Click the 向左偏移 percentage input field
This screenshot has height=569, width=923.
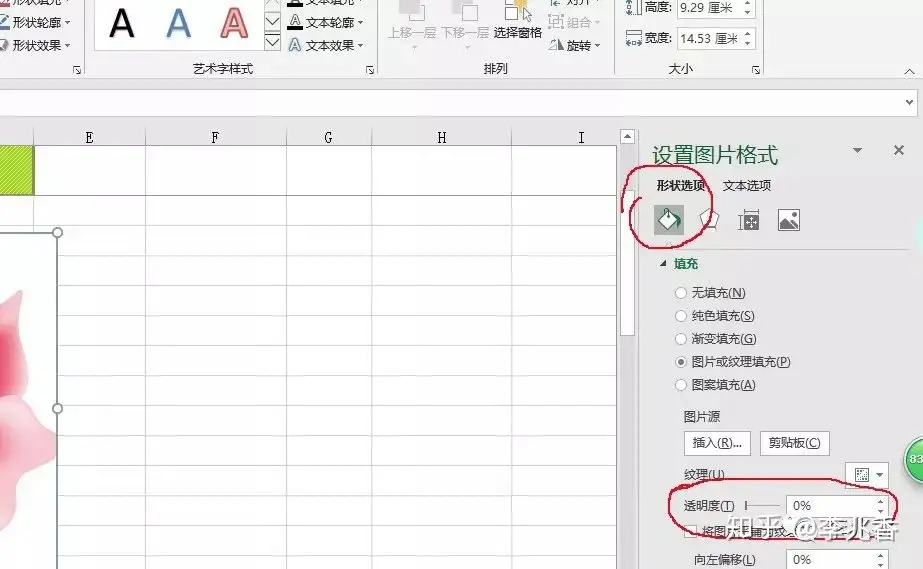click(x=830, y=560)
